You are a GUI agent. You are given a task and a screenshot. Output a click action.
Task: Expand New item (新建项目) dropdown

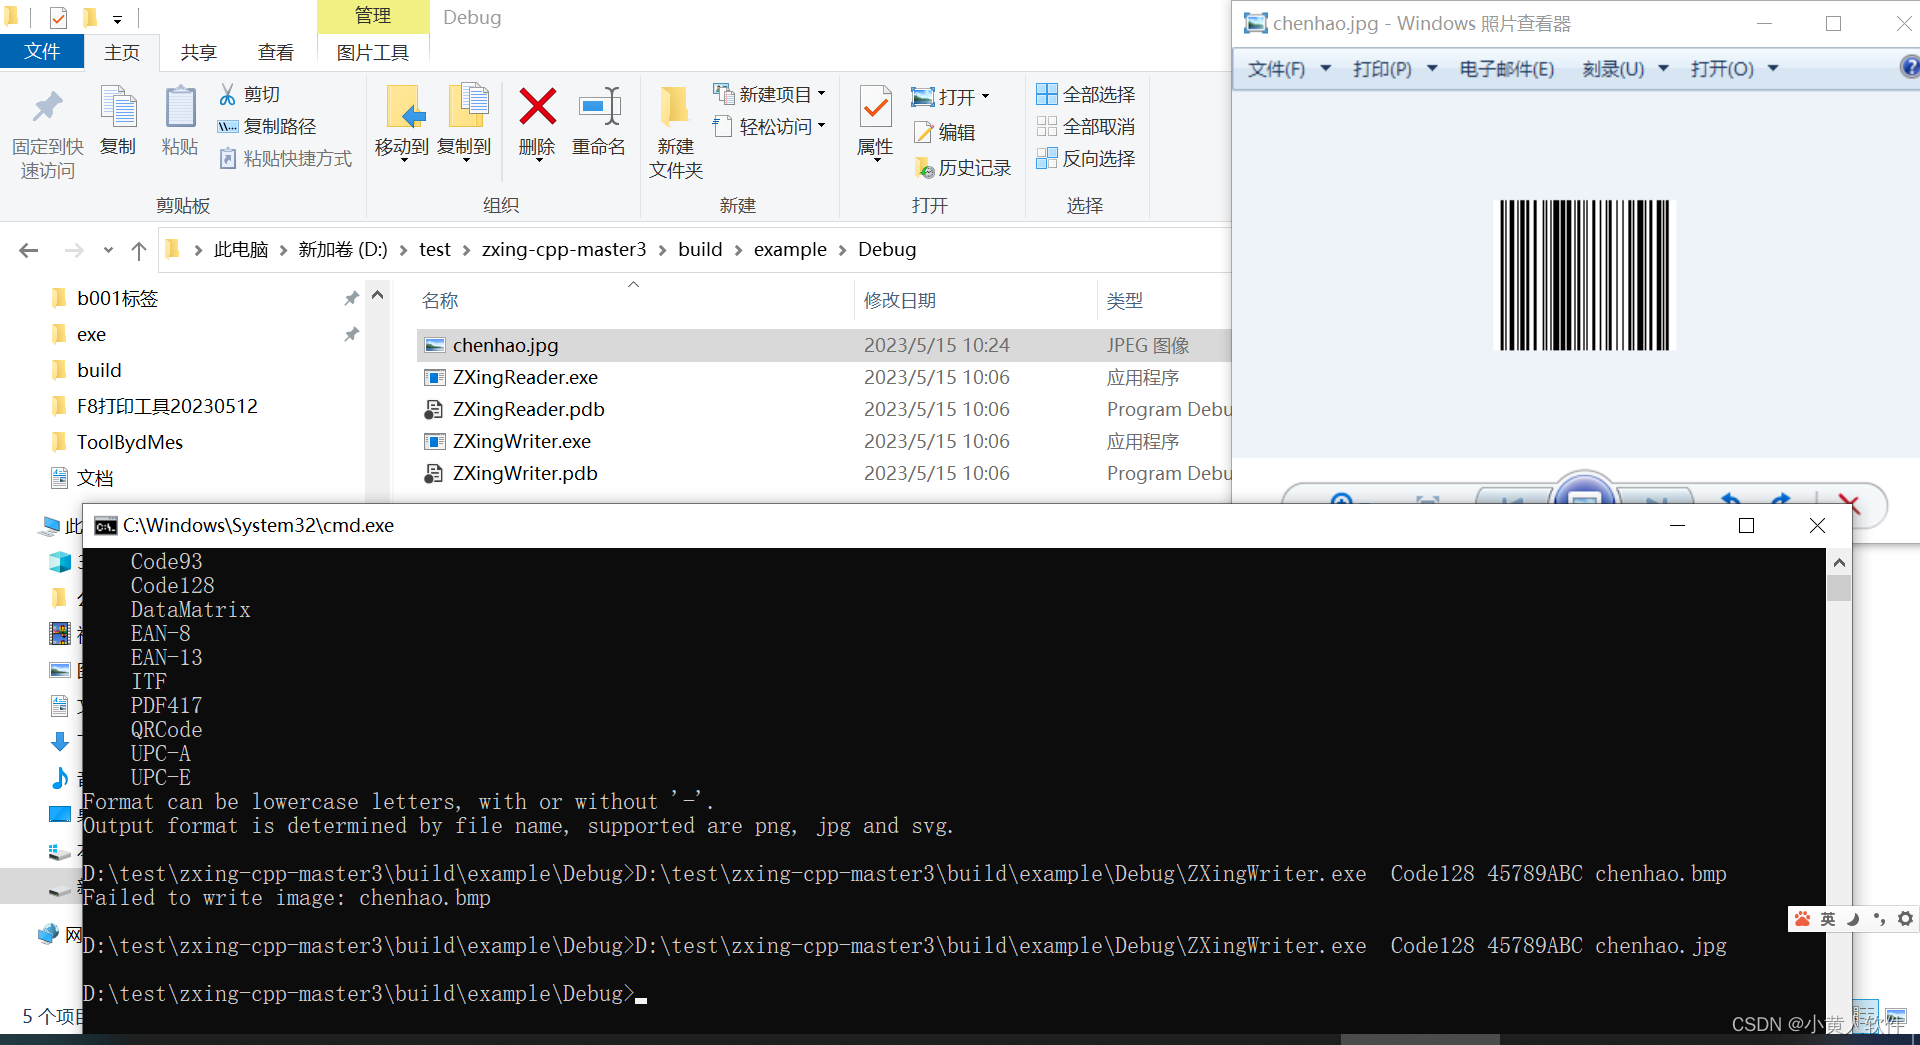point(821,94)
